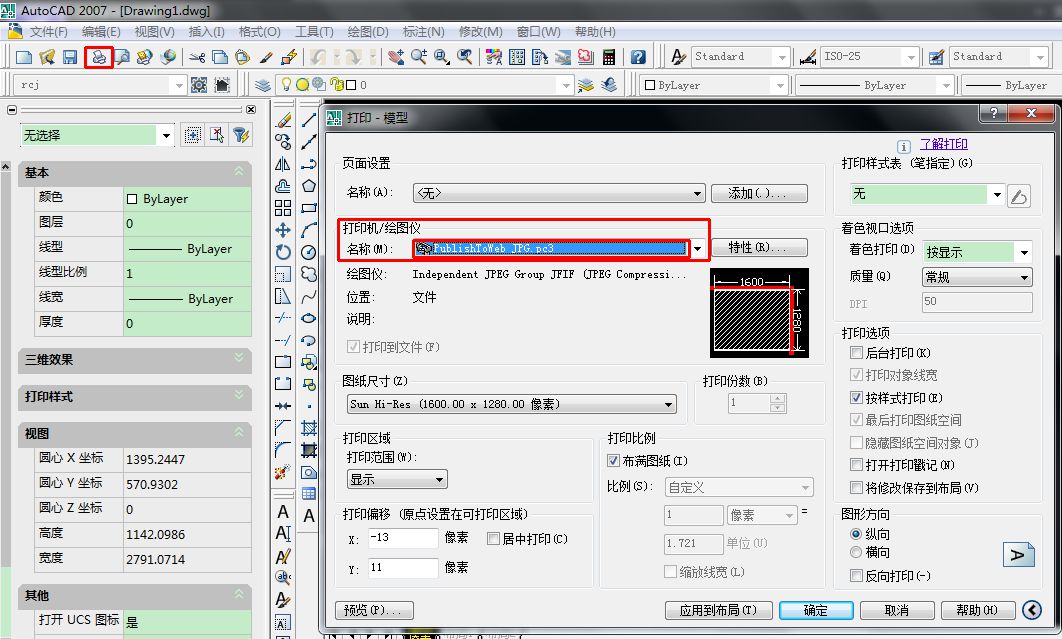Click the 了解打印 link
The image size is (1062, 639).
click(x=944, y=145)
